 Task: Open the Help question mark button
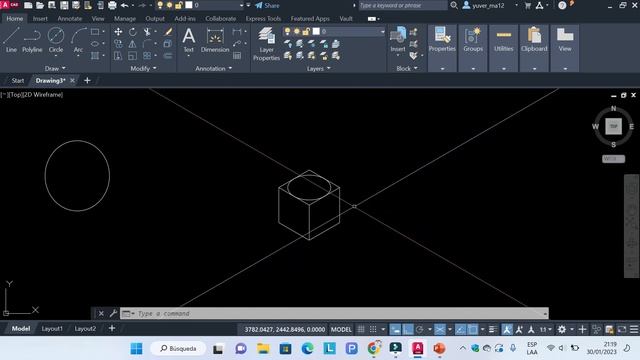[x=562, y=5]
